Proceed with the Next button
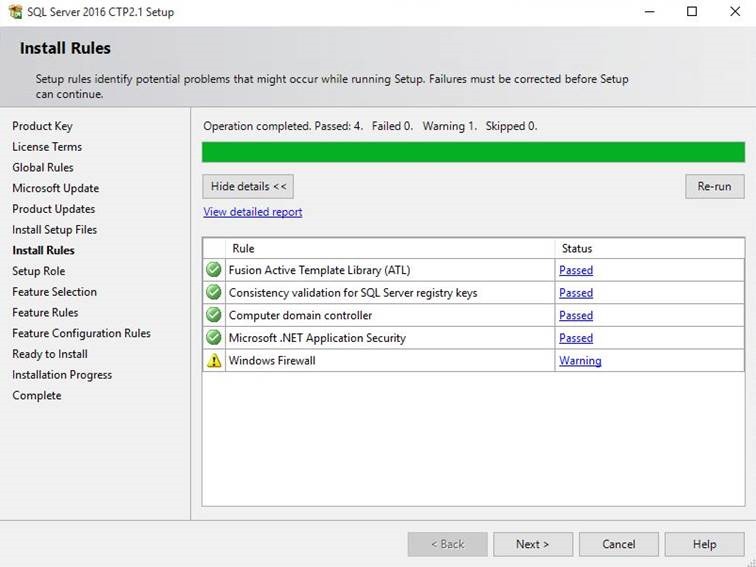Viewport: 756px width, 567px height. pyautogui.click(x=533, y=544)
